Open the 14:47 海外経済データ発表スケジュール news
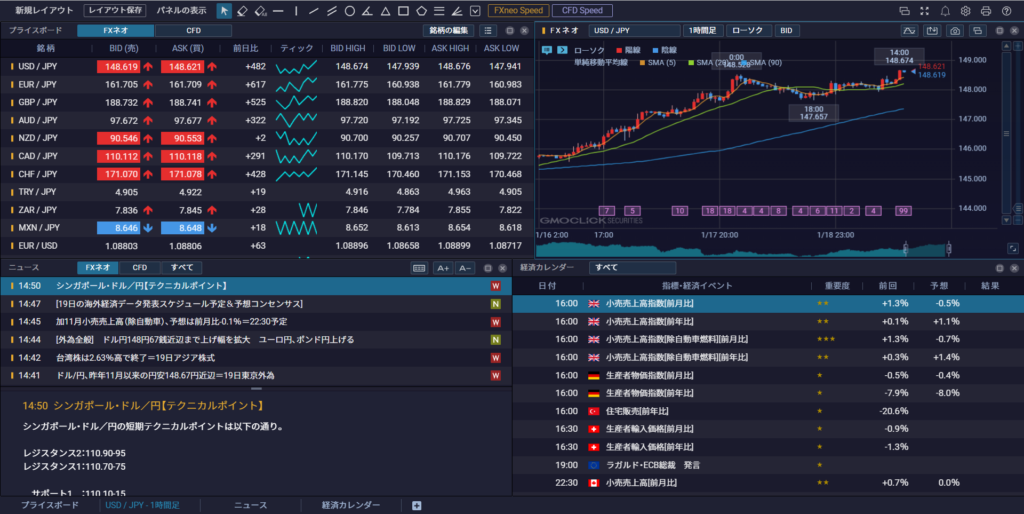 tap(179, 304)
